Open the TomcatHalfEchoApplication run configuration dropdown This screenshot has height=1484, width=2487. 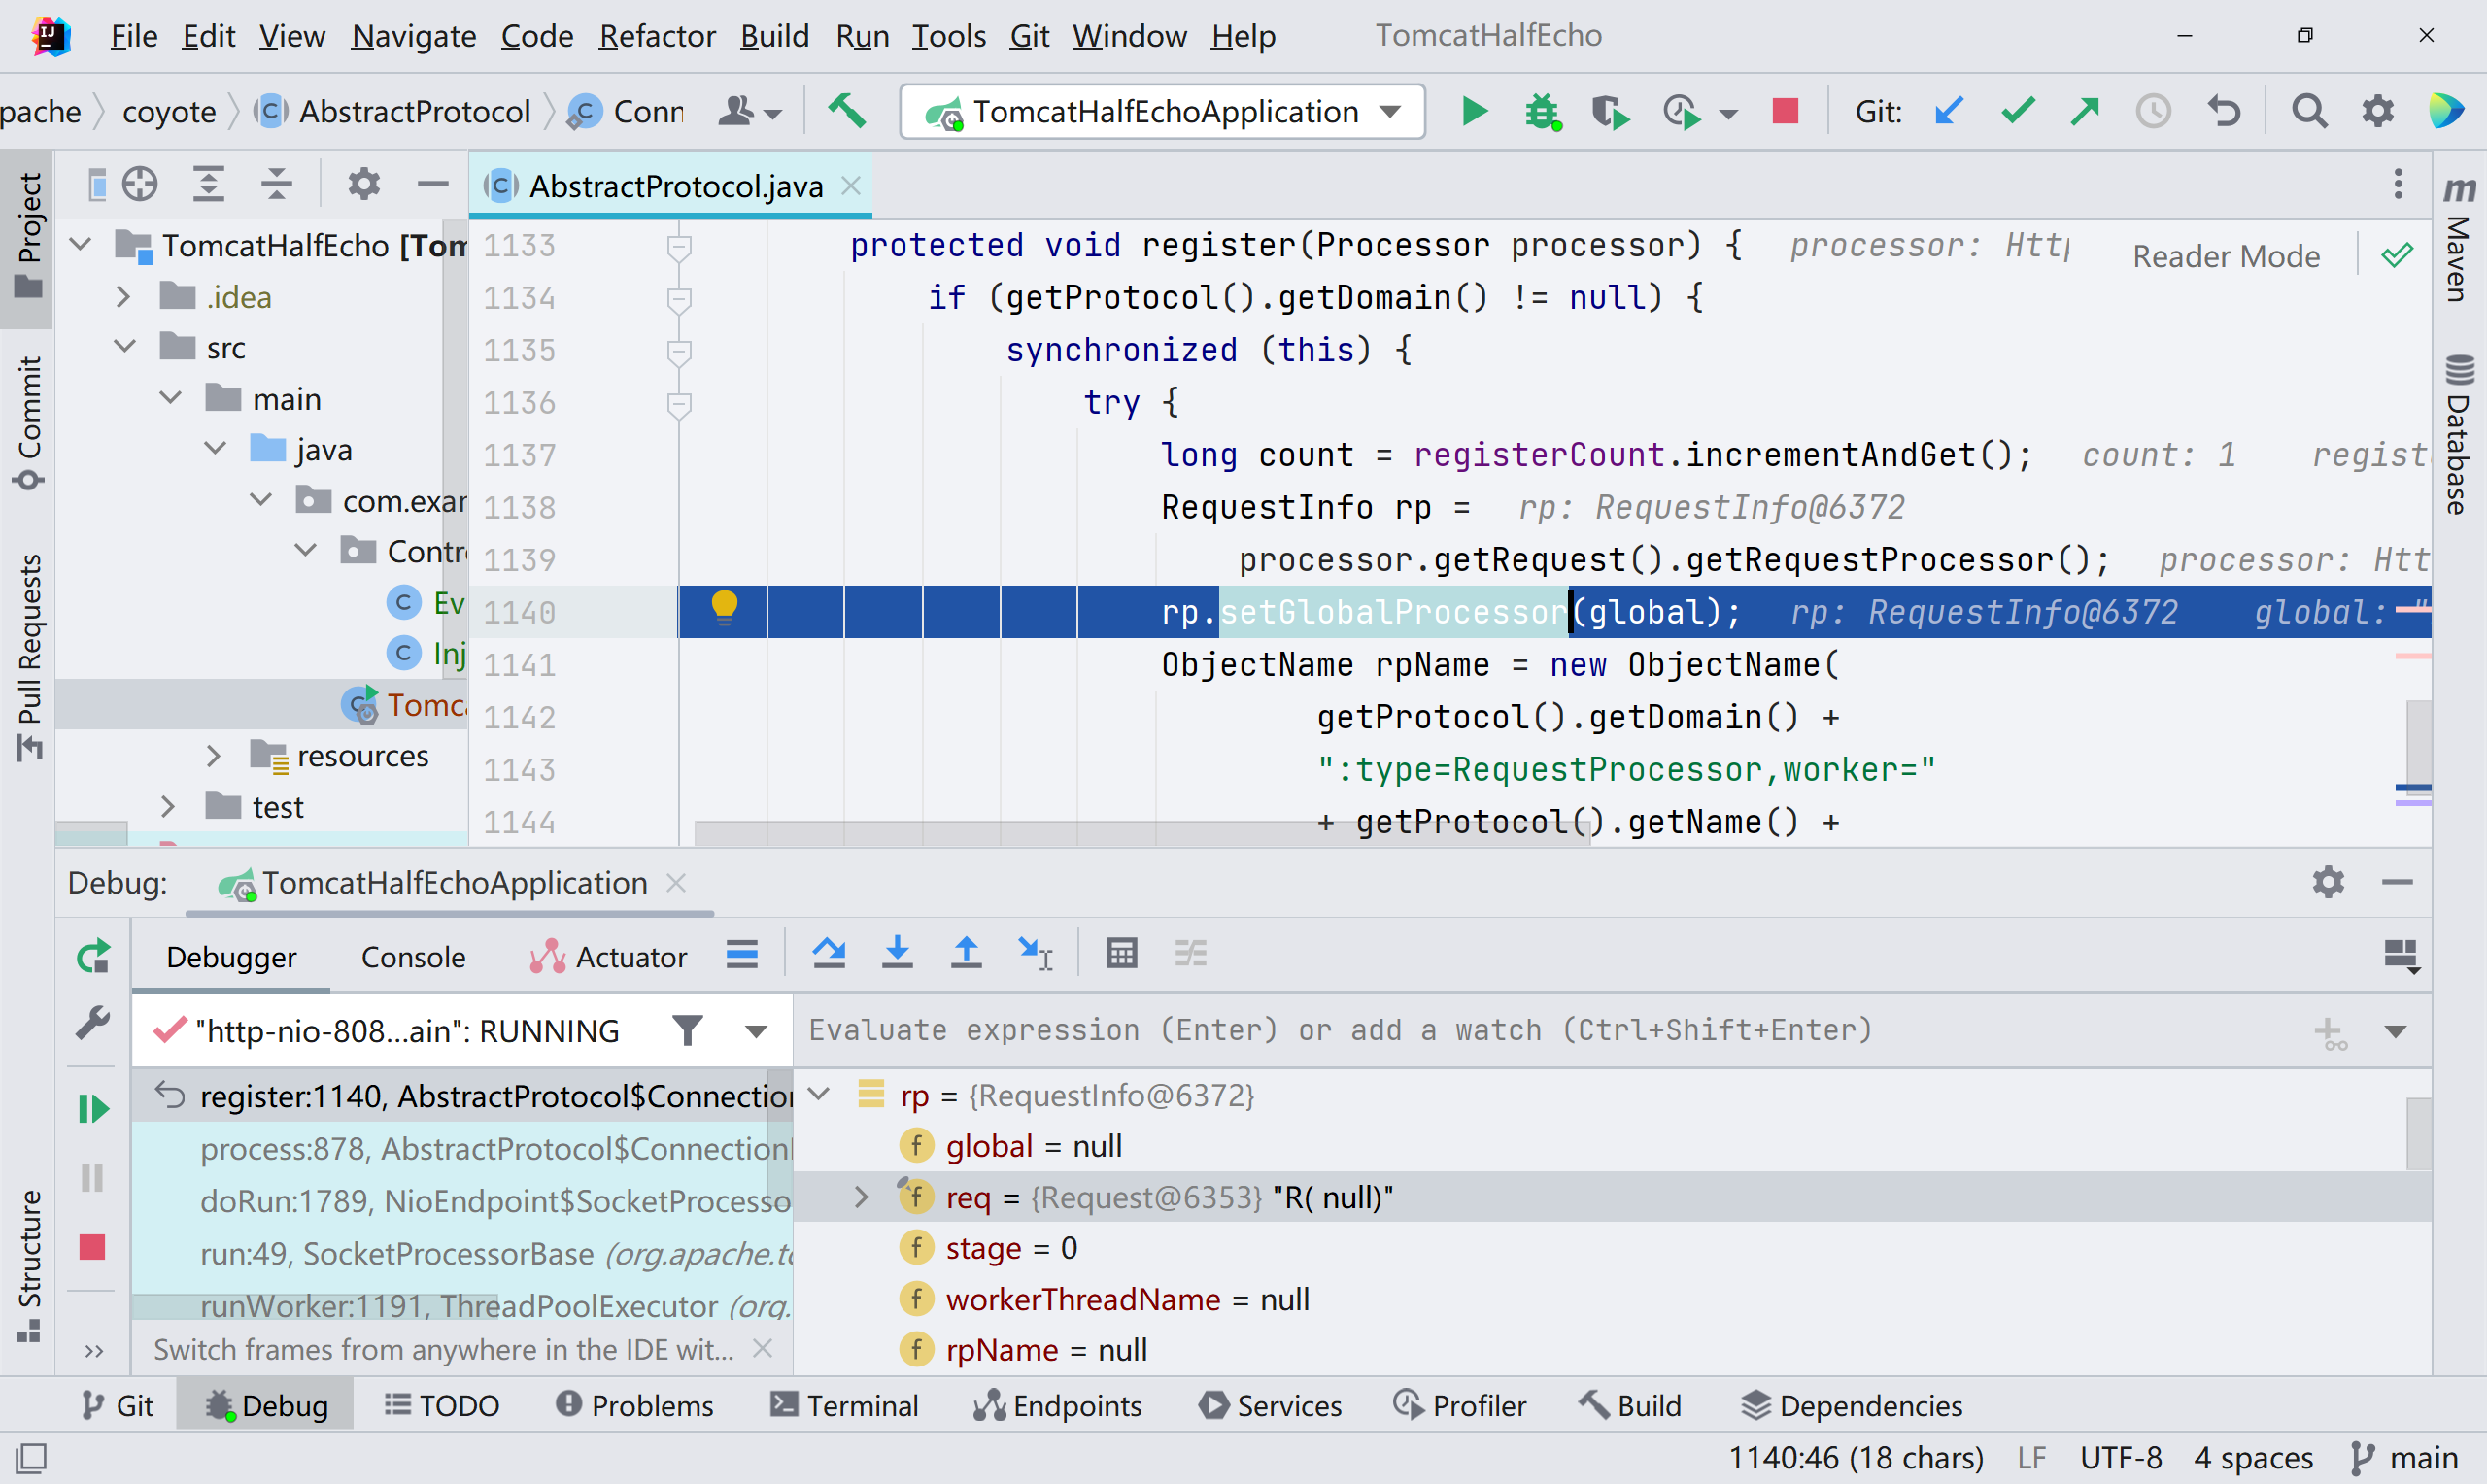tap(1162, 111)
